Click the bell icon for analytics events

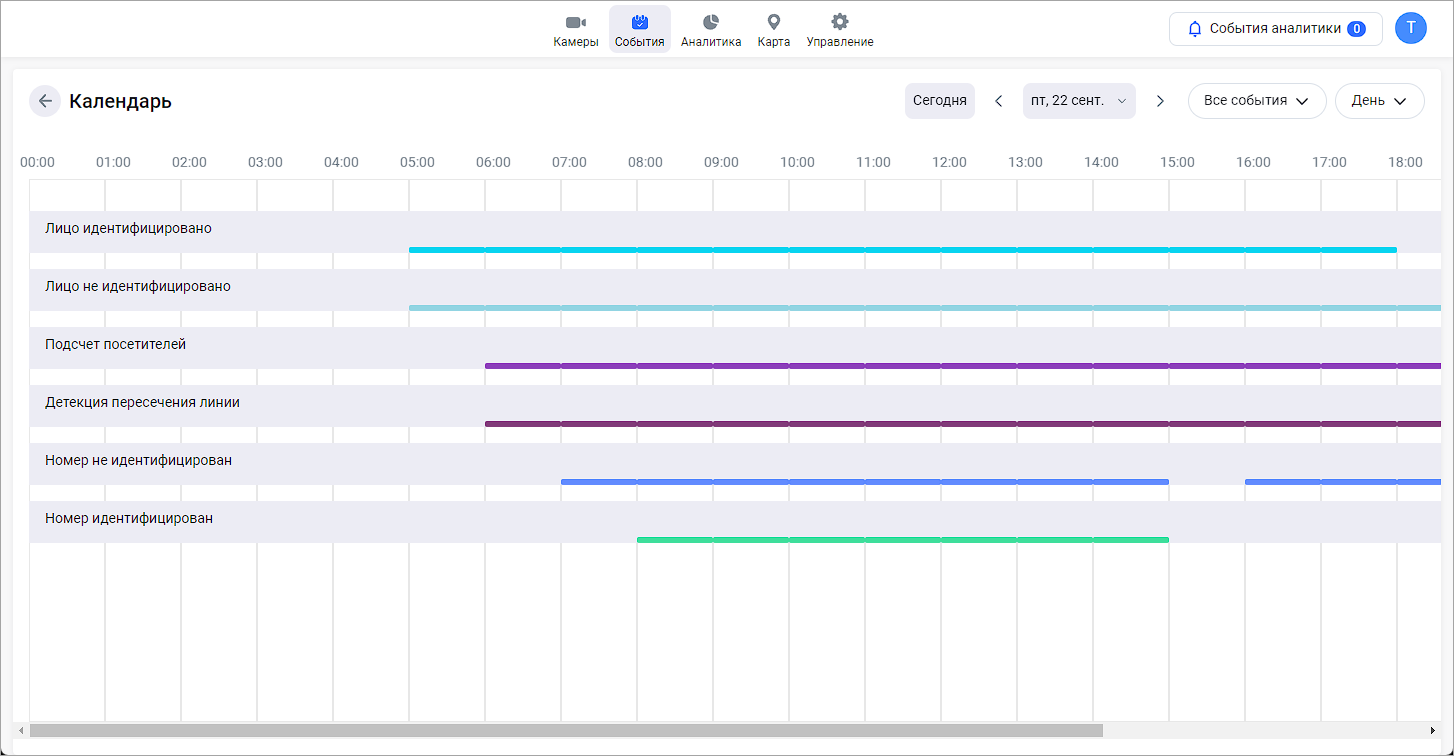[1194, 29]
